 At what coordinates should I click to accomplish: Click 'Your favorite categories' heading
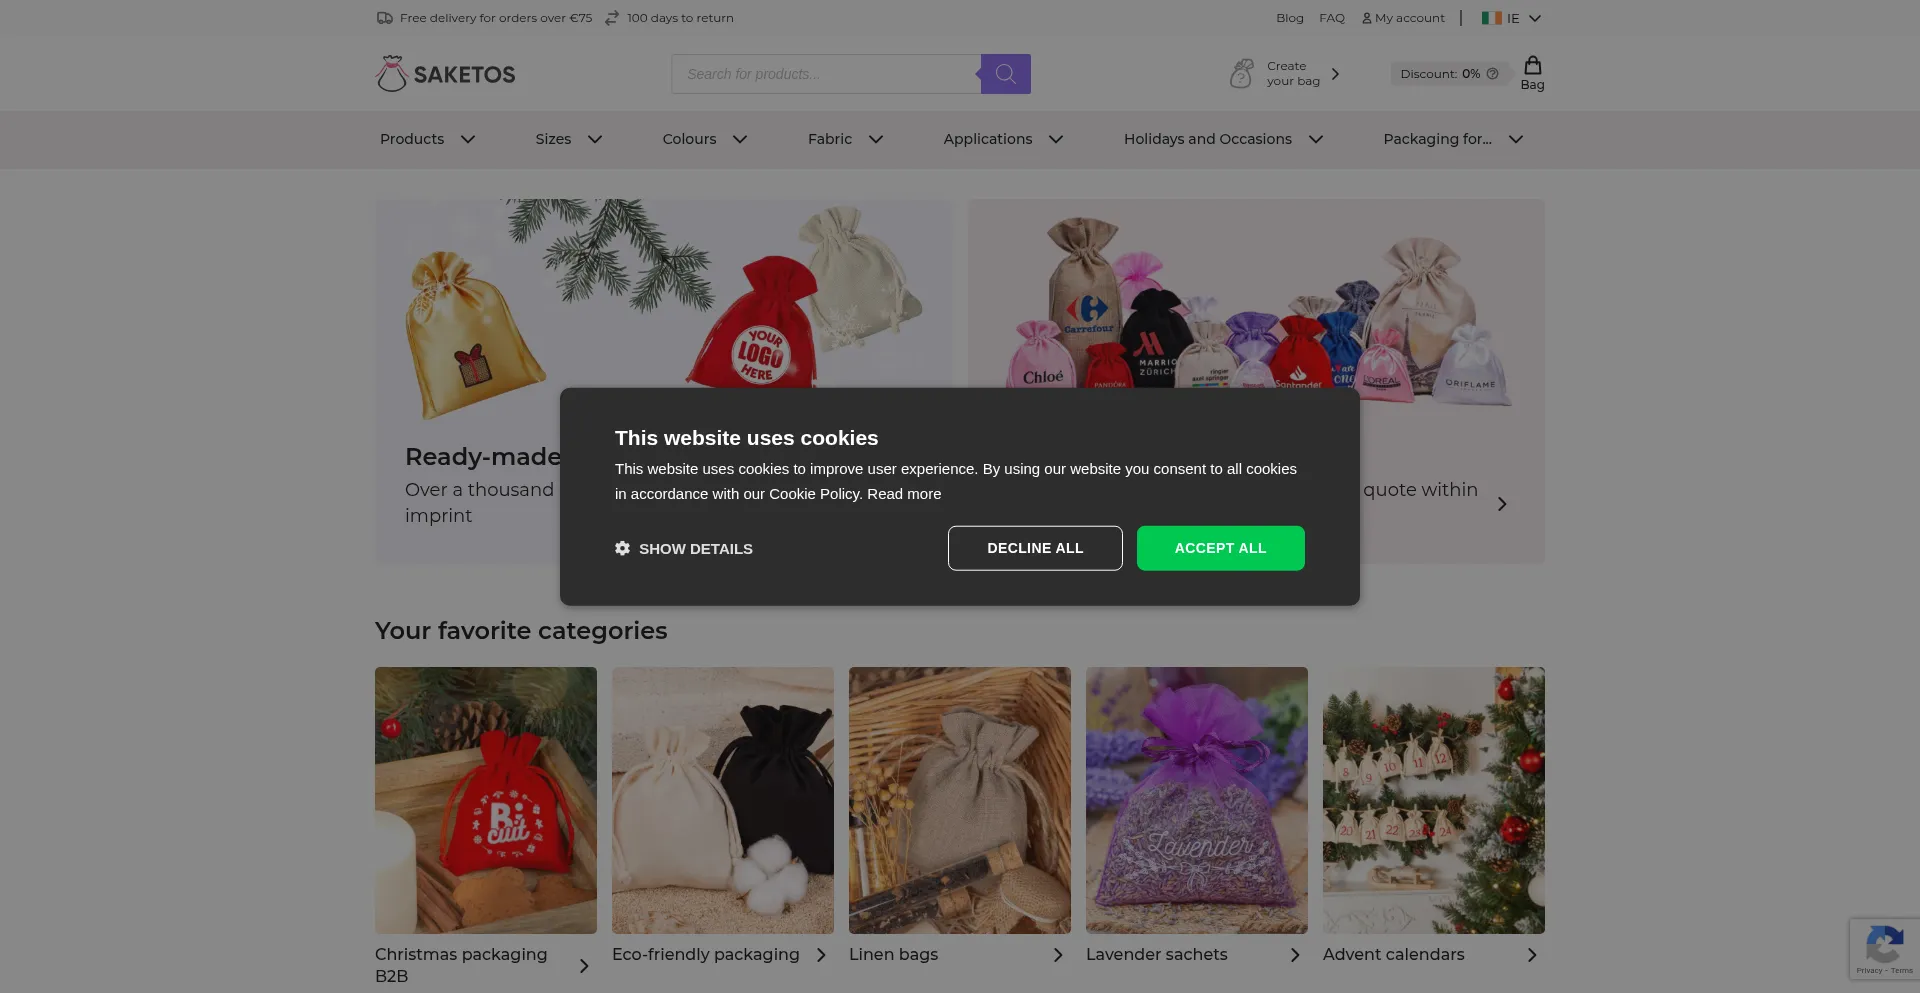click(521, 631)
